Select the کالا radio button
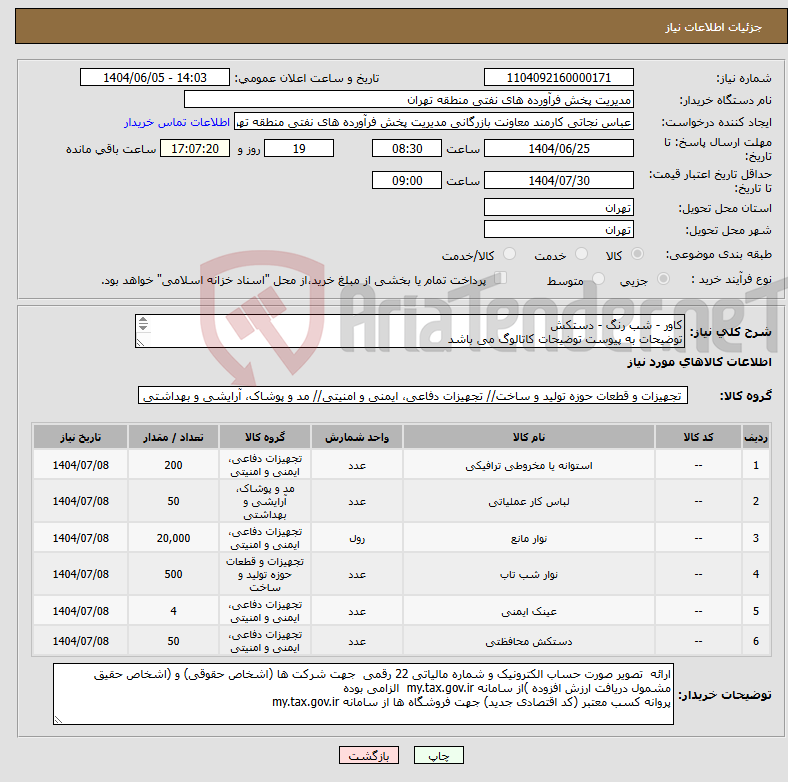 click(637, 254)
